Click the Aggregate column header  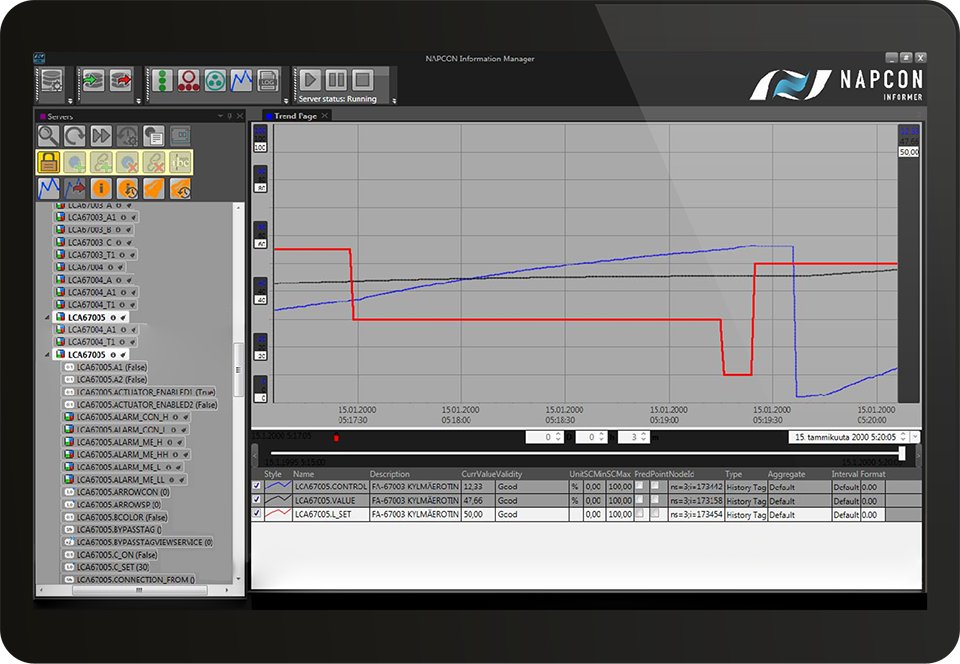pos(786,474)
